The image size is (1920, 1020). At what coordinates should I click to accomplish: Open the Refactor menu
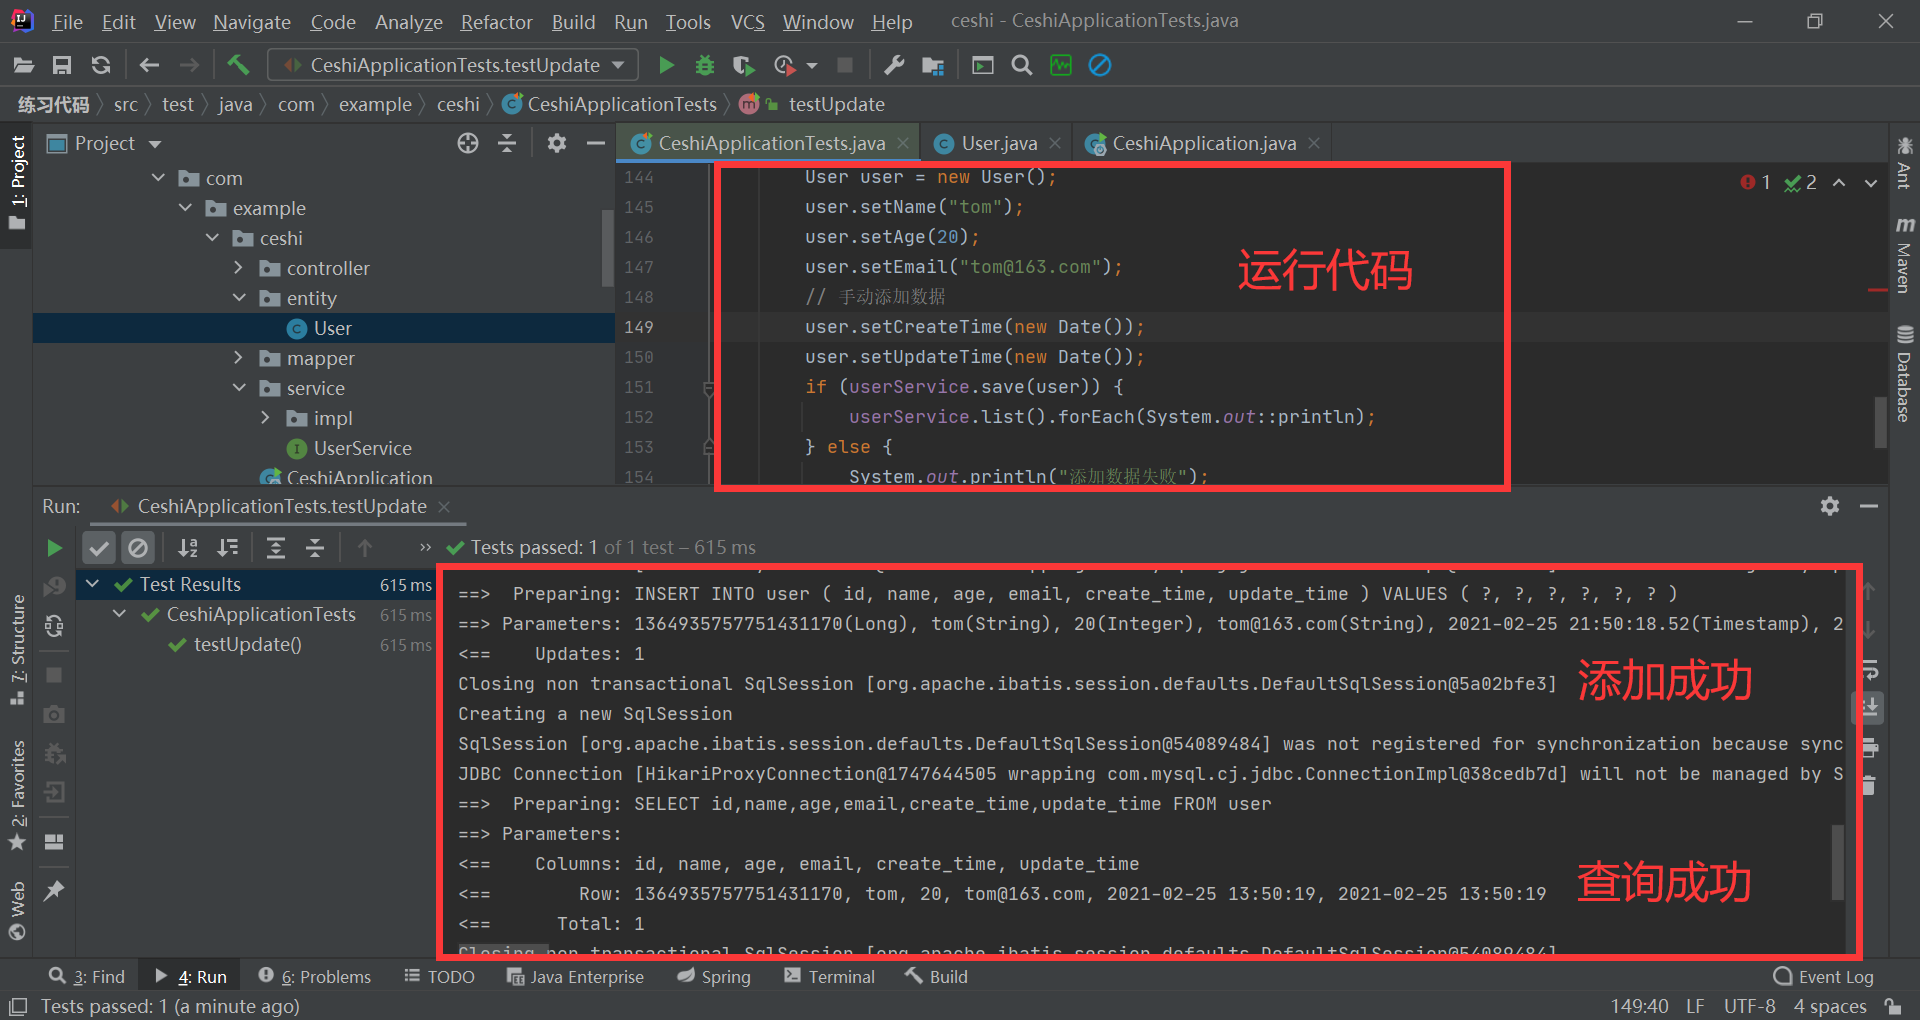(496, 21)
